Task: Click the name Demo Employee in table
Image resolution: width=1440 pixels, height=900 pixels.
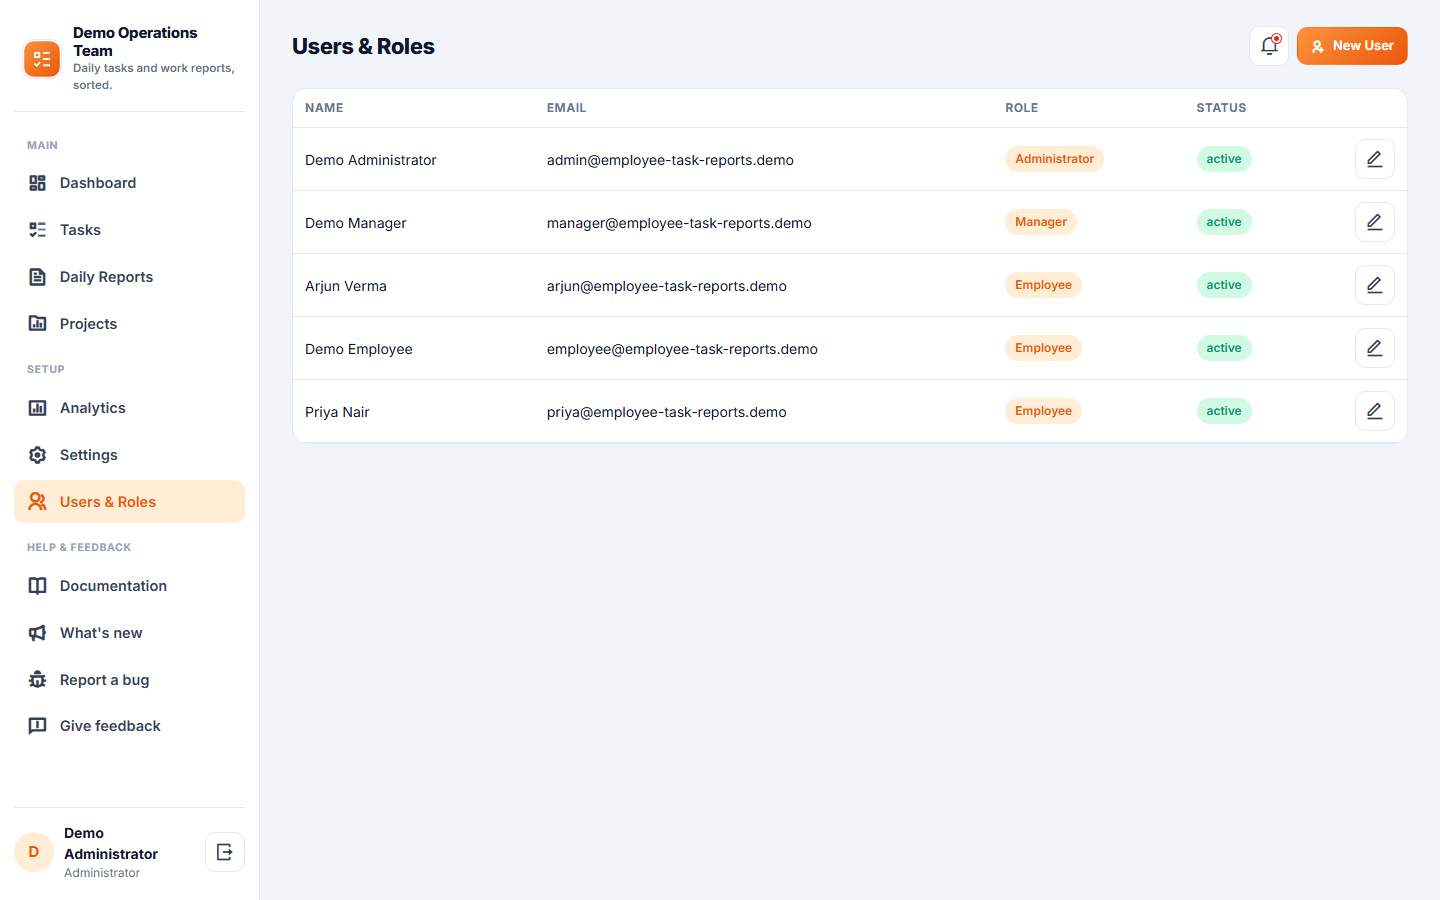Action: point(359,349)
